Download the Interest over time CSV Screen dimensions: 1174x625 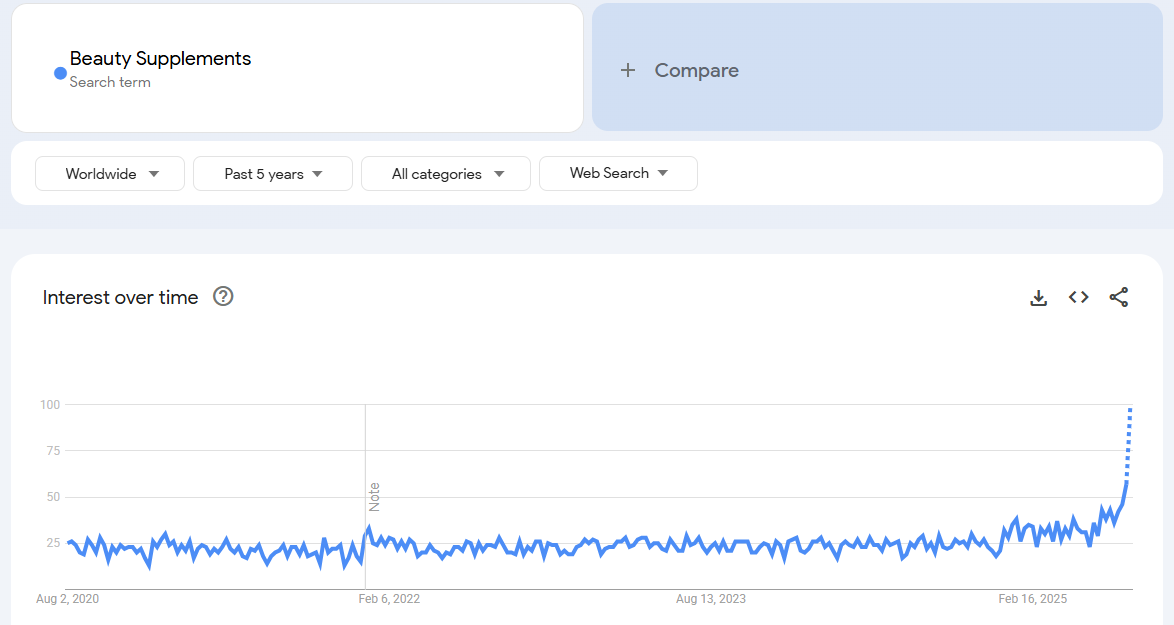[1038, 298]
